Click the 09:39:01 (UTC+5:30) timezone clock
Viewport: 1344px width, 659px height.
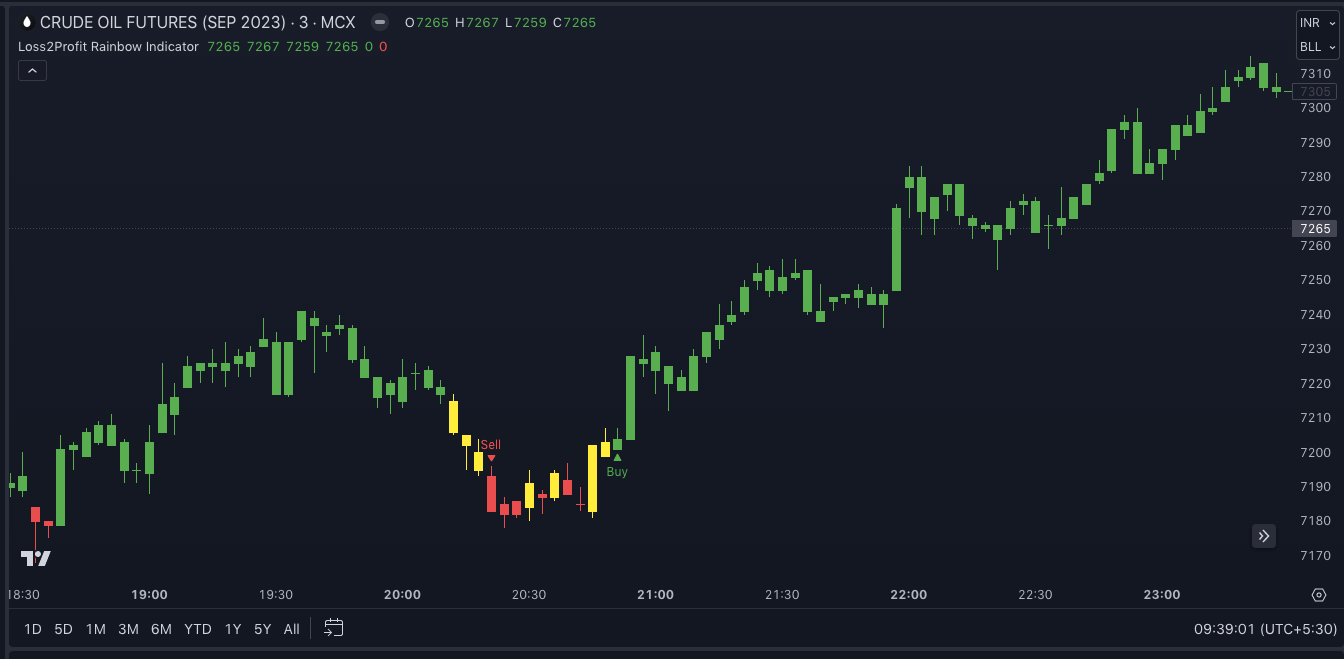tap(1264, 629)
